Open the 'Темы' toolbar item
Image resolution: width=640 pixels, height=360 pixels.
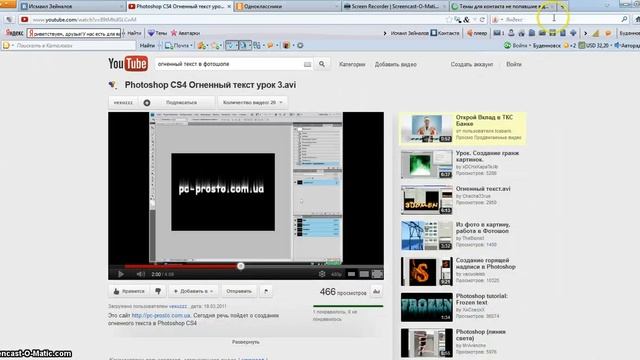(158, 33)
